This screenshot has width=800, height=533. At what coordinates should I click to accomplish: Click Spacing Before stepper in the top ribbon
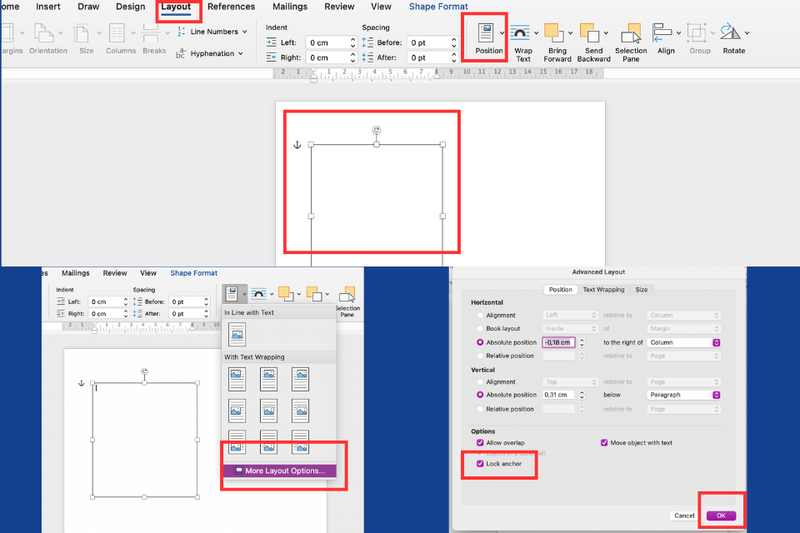point(454,43)
